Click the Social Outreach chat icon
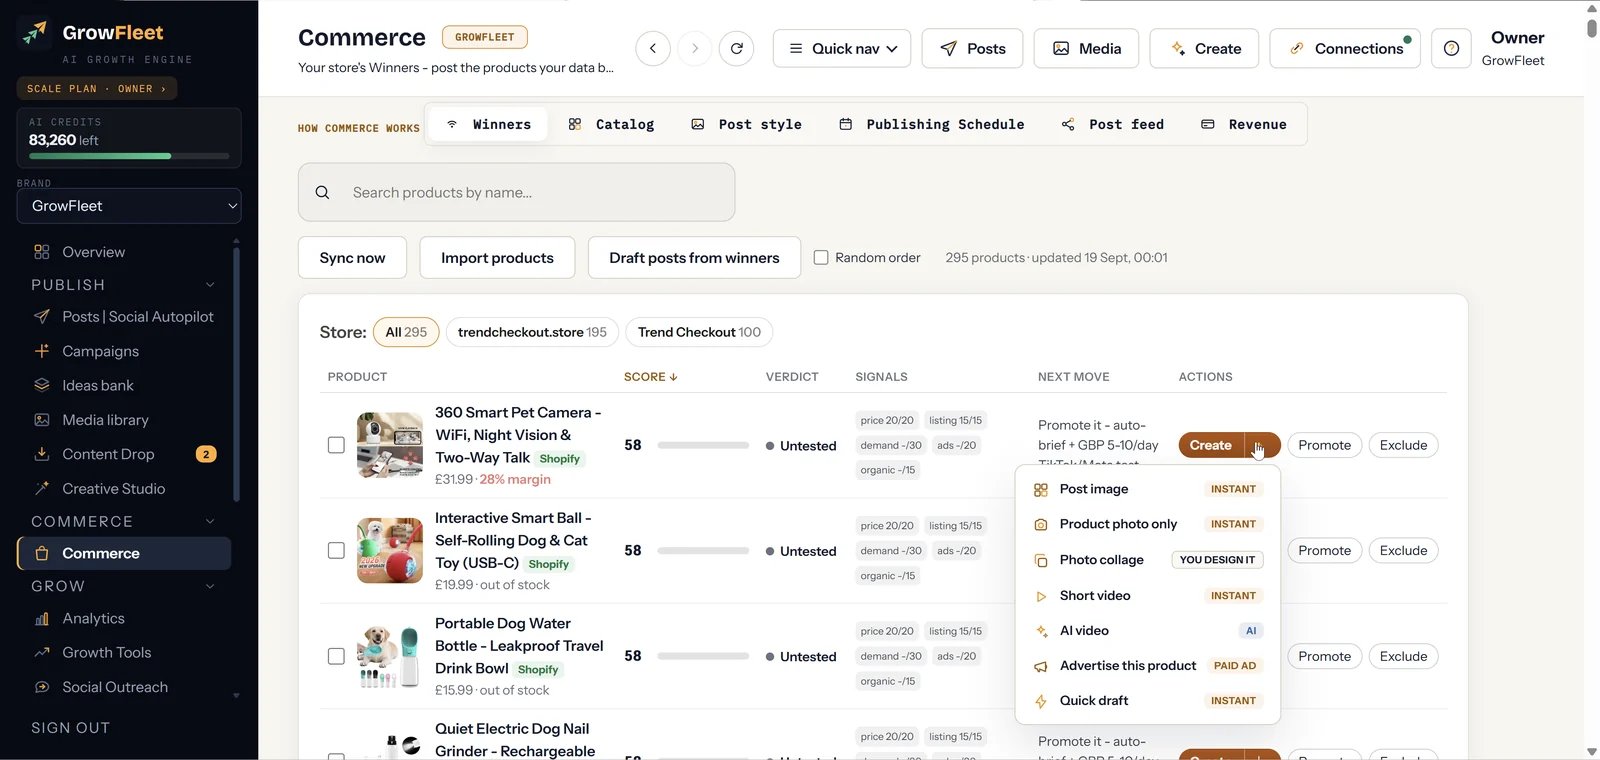This screenshot has height=760, width=1600. (x=42, y=687)
